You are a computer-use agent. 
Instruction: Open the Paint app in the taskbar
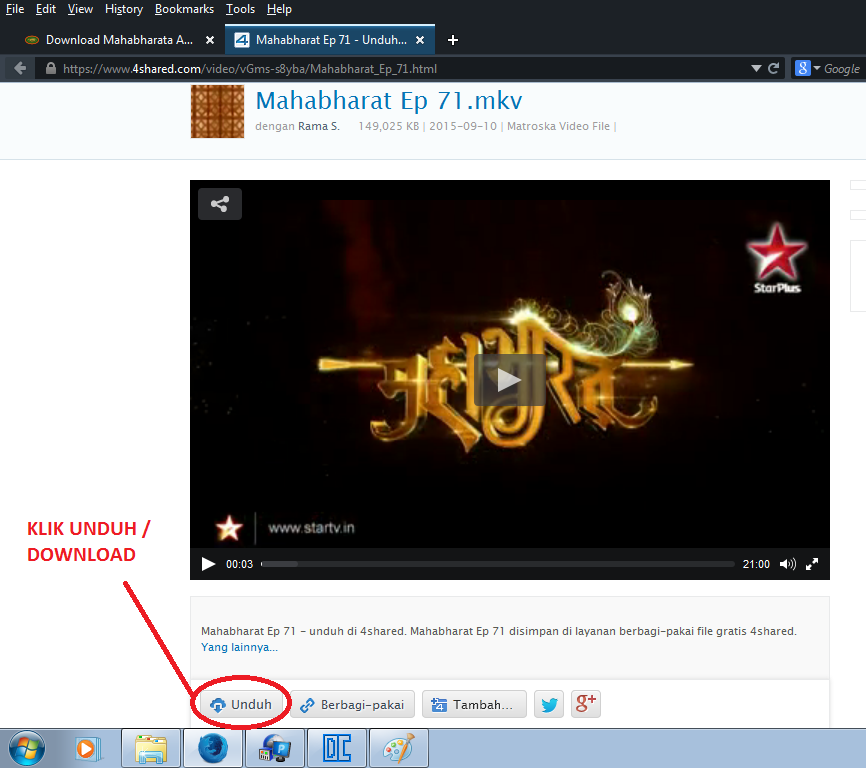pyautogui.click(x=398, y=749)
